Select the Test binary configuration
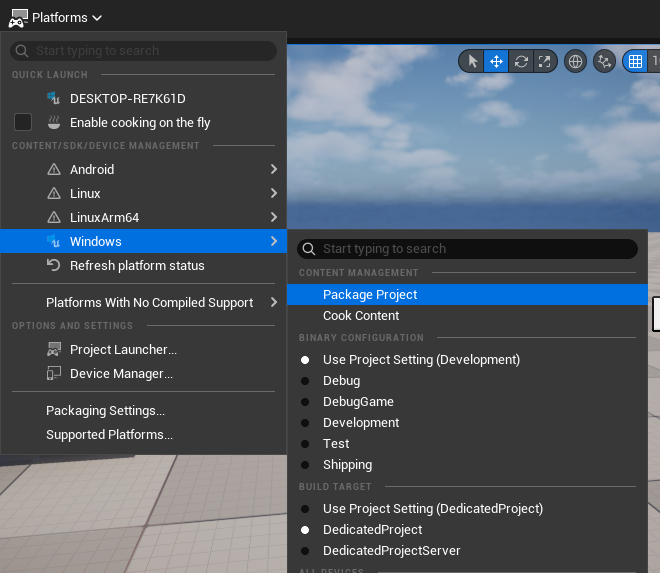The image size is (660, 573). click(x=467, y=444)
